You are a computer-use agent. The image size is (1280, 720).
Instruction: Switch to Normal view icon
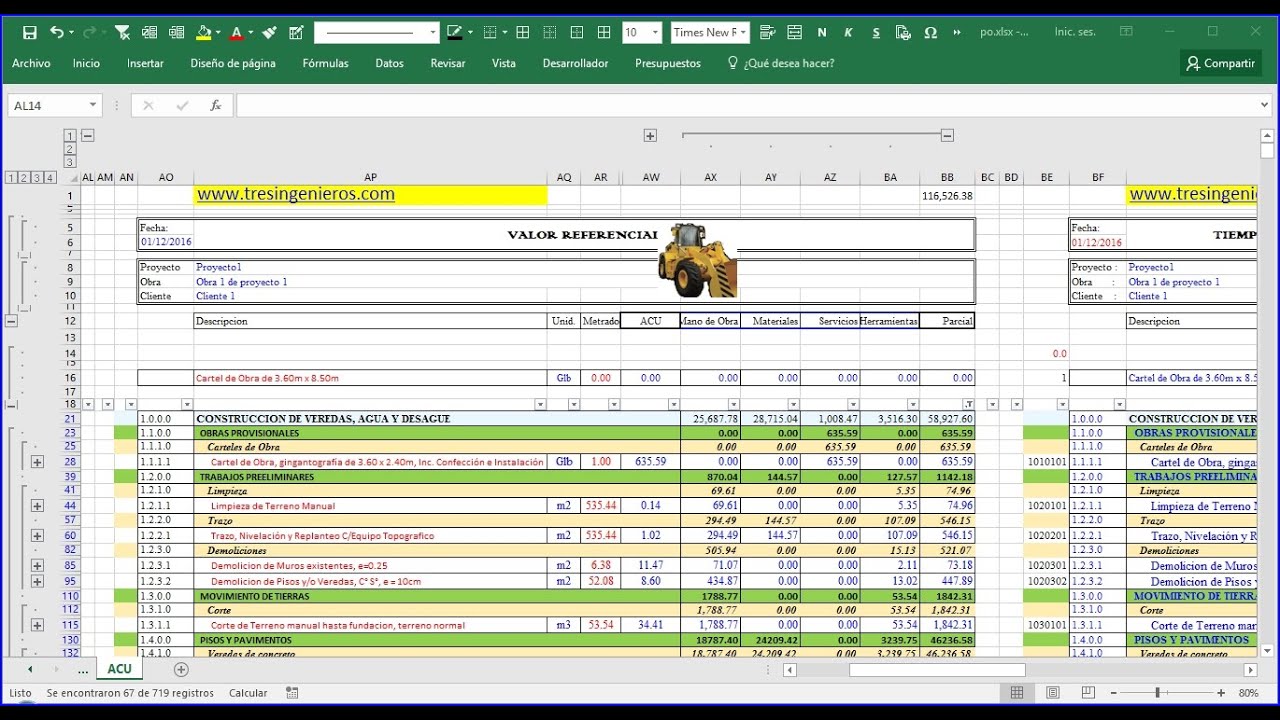pyautogui.click(x=1017, y=692)
